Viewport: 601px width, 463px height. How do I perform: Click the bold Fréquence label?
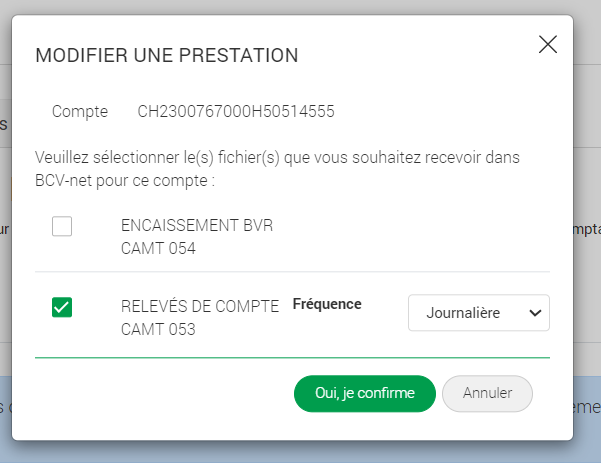(x=327, y=304)
